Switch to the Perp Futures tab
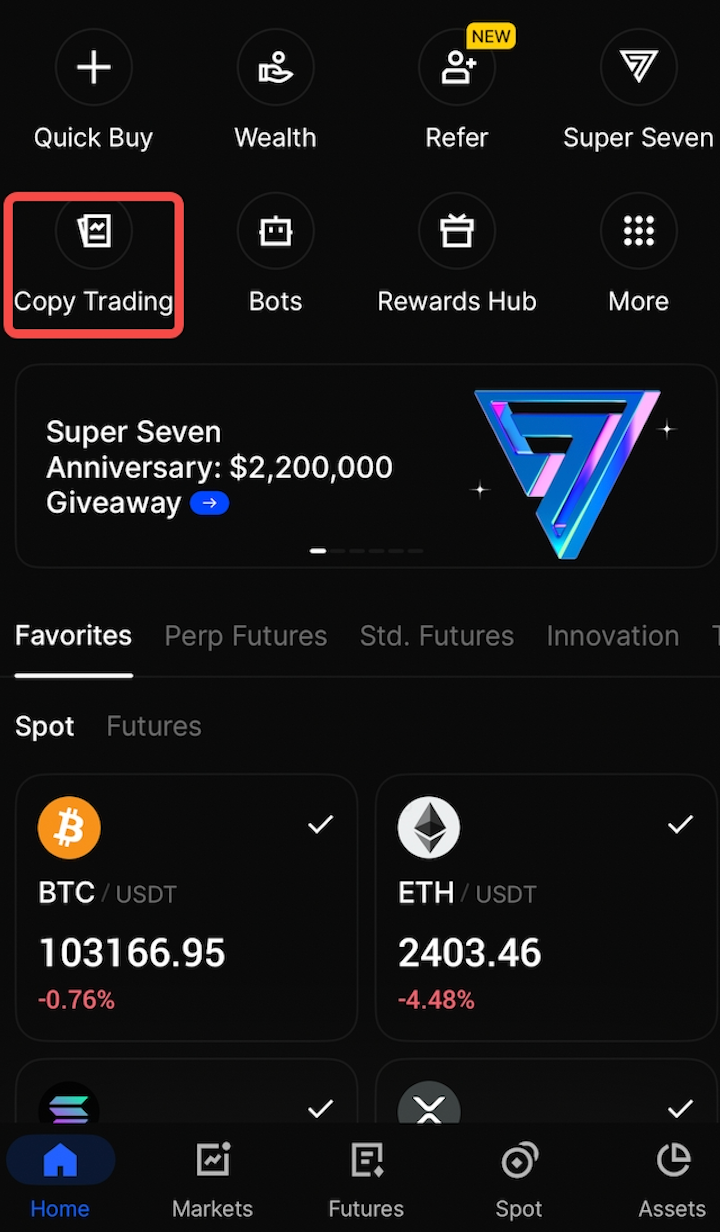 [246, 636]
